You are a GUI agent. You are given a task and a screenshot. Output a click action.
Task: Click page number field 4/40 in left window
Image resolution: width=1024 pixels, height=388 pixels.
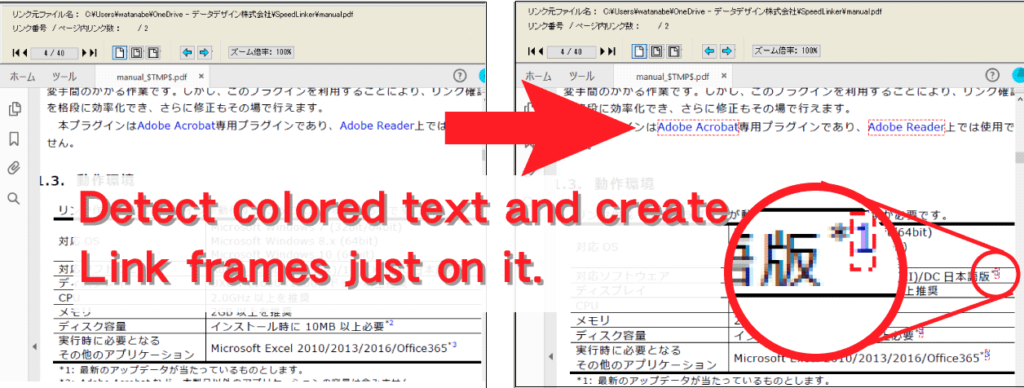coord(55,52)
